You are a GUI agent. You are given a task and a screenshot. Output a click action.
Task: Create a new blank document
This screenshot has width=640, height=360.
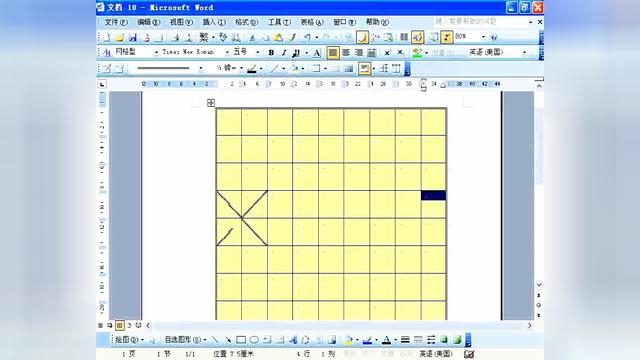[x=107, y=38]
